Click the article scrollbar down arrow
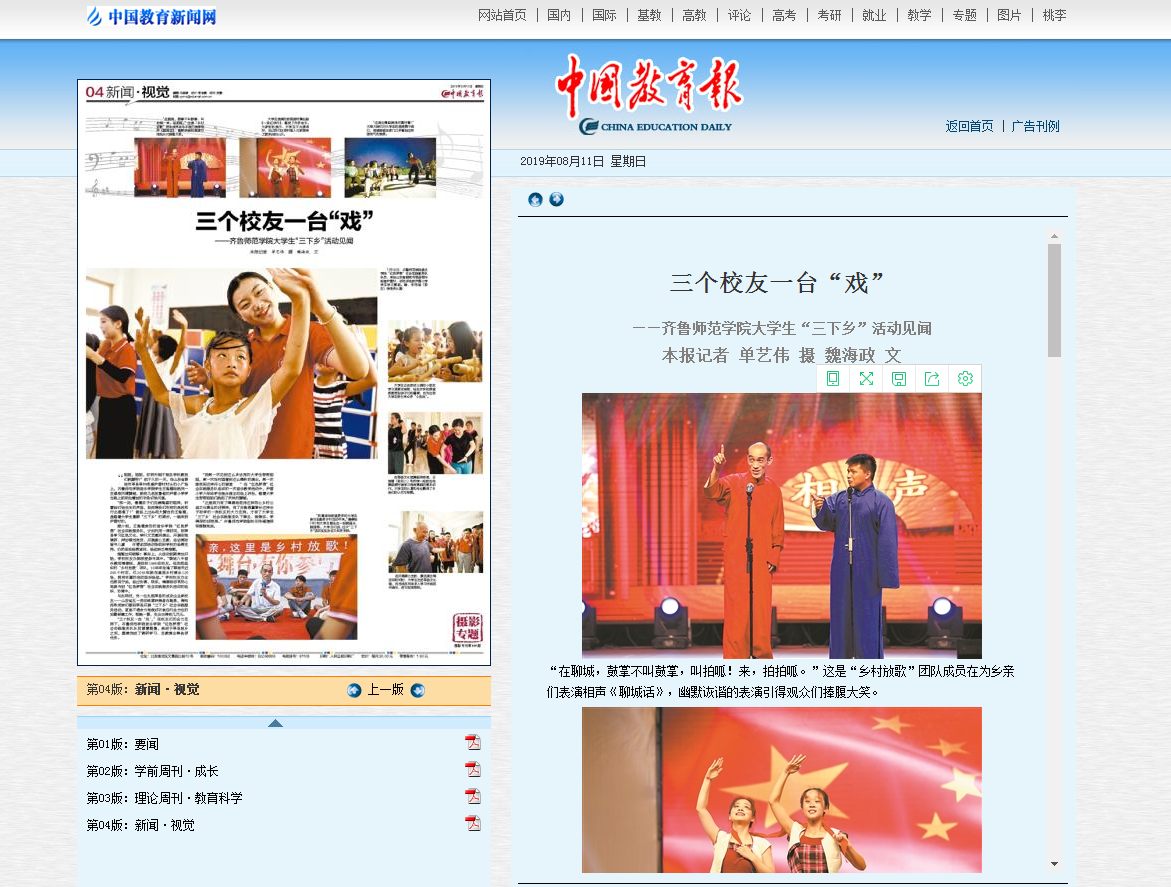The image size is (1171, 887). (x=1054, y=863)
